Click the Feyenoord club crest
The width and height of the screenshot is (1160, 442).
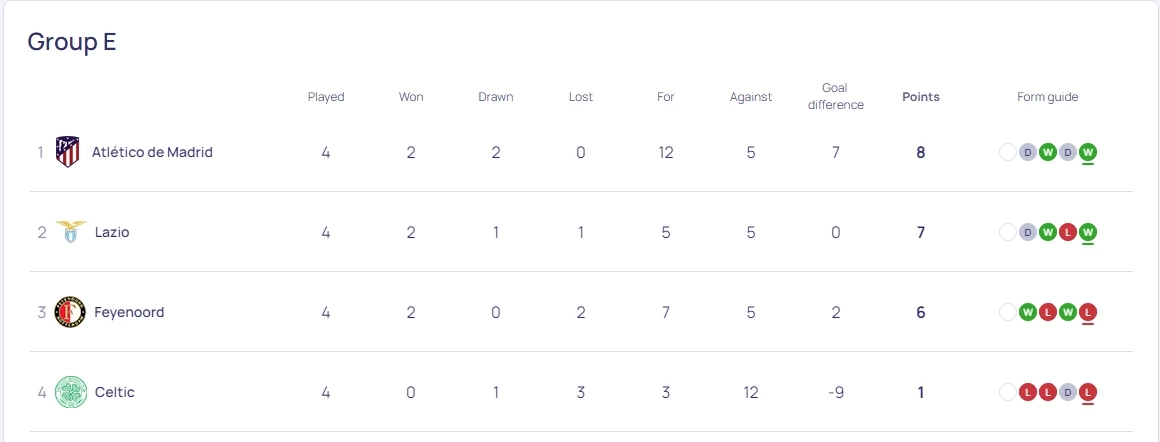tap(70, 312)
